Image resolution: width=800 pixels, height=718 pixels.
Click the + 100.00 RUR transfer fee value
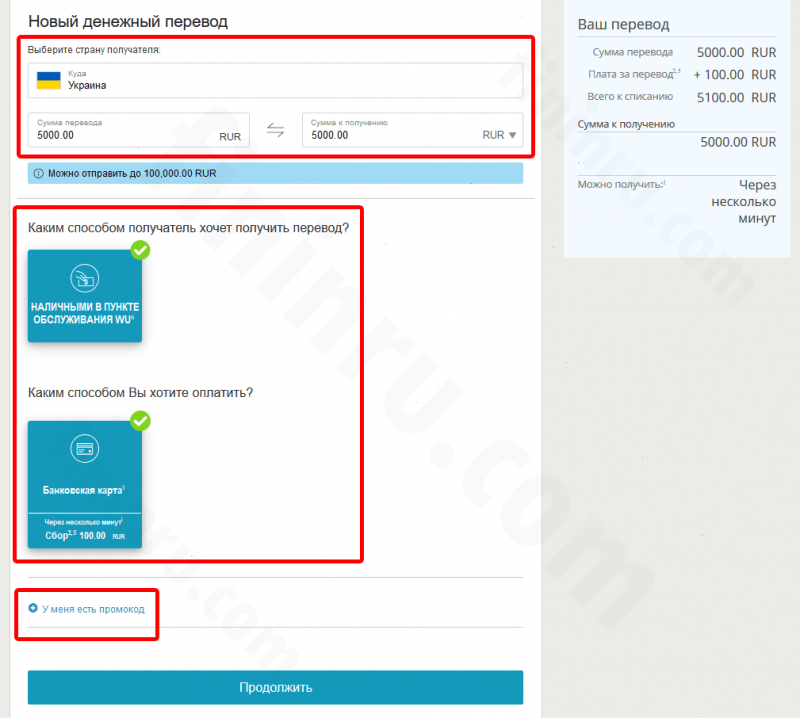click(735, 75)
